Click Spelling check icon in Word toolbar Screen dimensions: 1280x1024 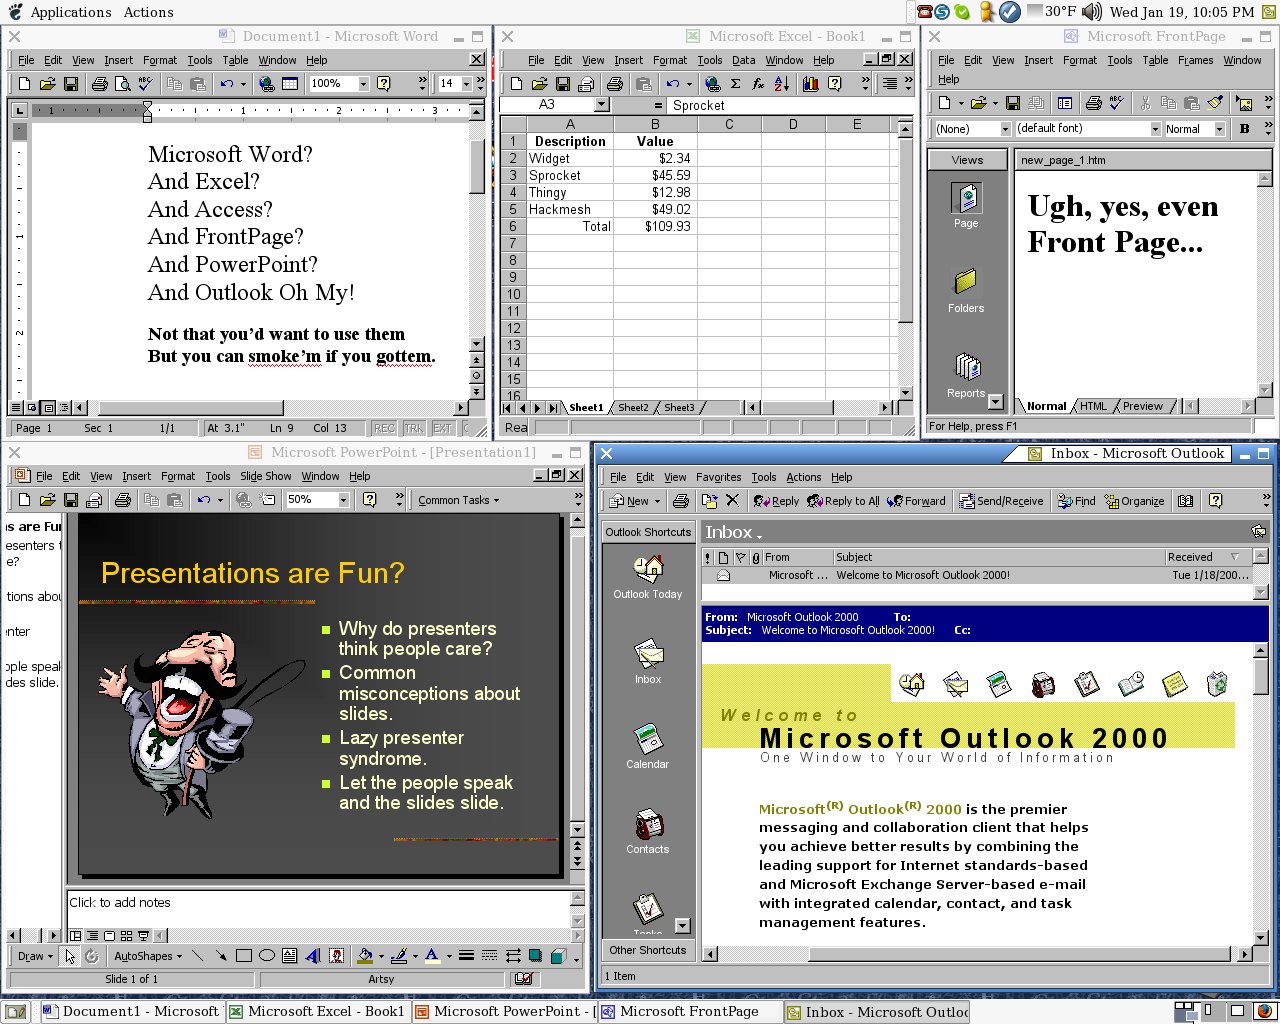click(x=146, y=84)
